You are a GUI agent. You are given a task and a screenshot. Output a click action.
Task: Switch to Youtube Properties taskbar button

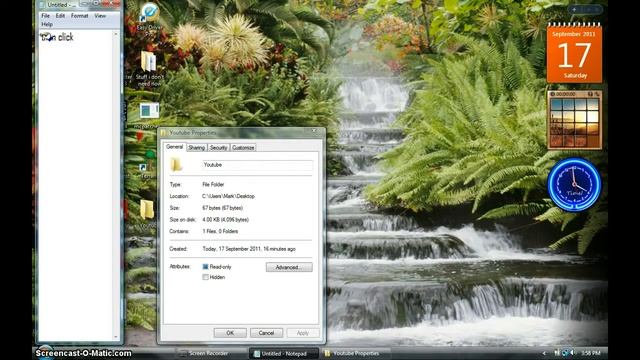(355, 353)
